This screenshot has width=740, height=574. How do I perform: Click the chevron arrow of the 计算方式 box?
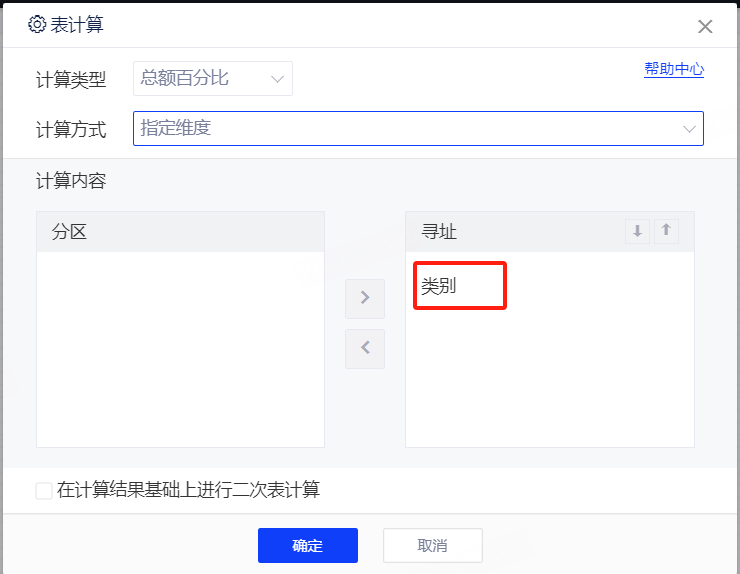(x=689, y=129)
